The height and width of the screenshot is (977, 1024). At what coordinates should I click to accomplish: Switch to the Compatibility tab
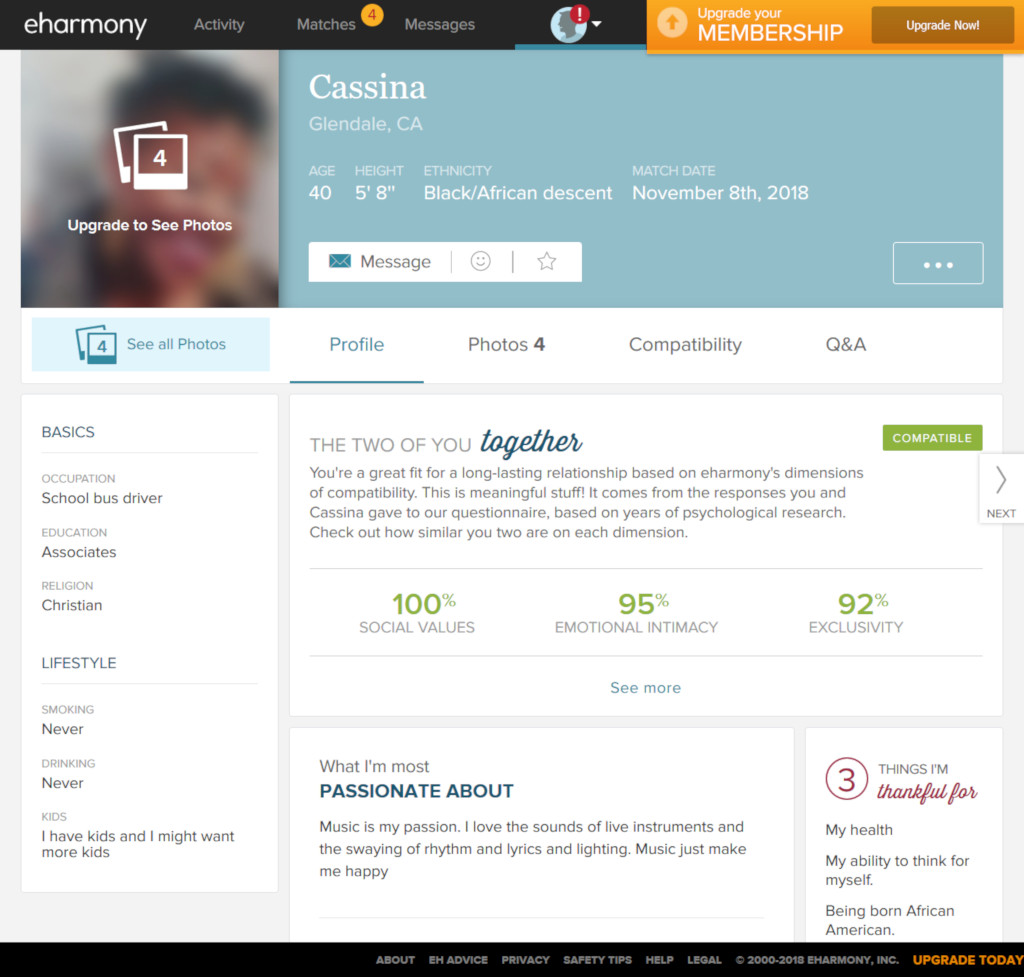[x=685, y=344]
